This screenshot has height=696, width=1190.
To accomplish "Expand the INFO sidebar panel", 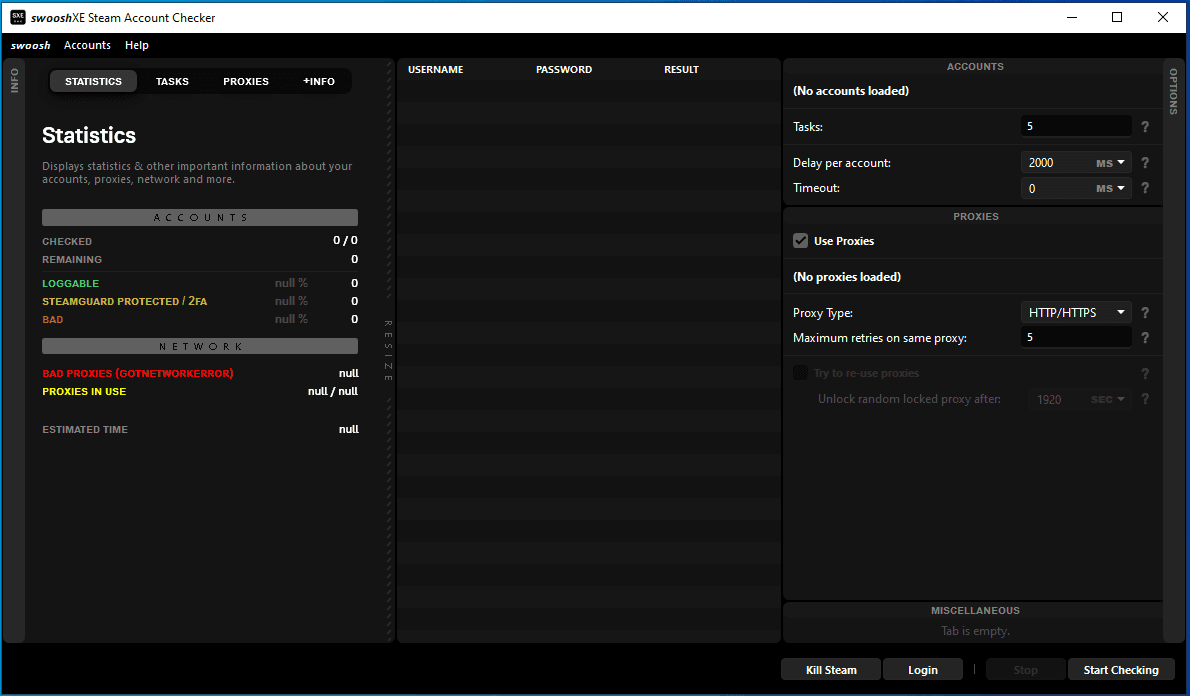I will coord(14,80).
